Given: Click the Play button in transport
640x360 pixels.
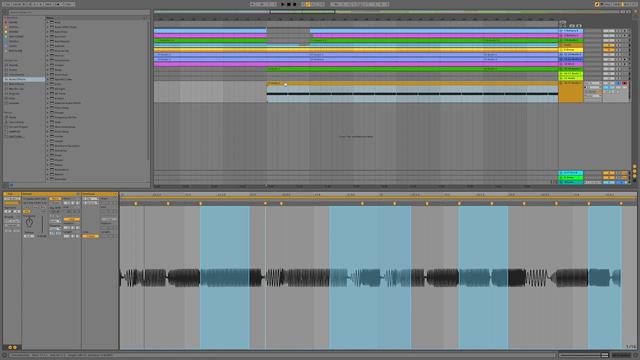Looking at the screenshot, I should (x=283, y=4).
